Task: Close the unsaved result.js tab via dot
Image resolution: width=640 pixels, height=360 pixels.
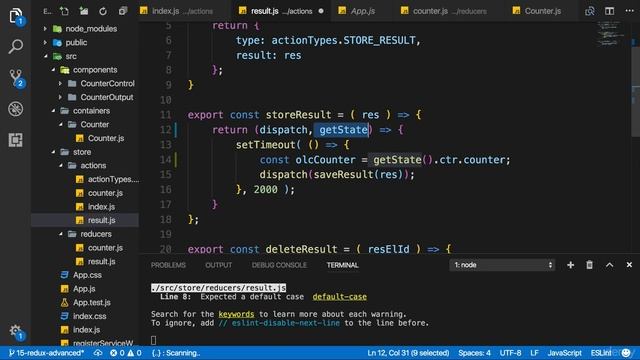Action: pos(321,11)
